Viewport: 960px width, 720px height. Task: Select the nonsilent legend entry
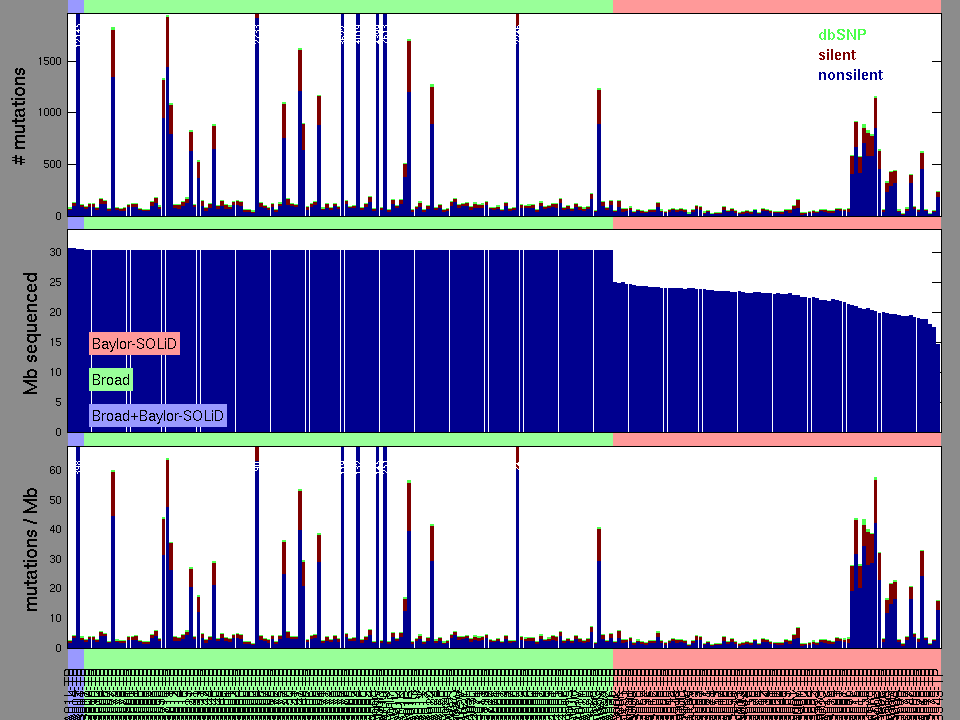[850, 75]
